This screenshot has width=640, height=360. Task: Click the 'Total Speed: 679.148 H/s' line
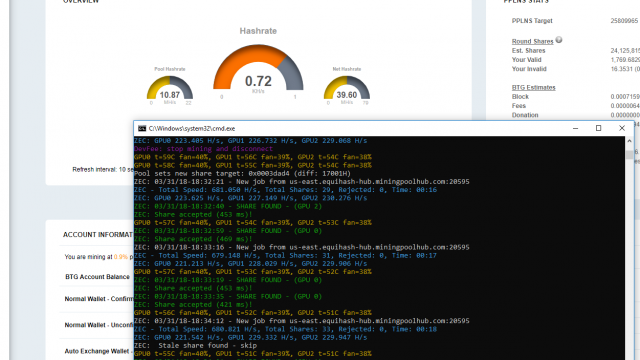click(x=285, y=256)
